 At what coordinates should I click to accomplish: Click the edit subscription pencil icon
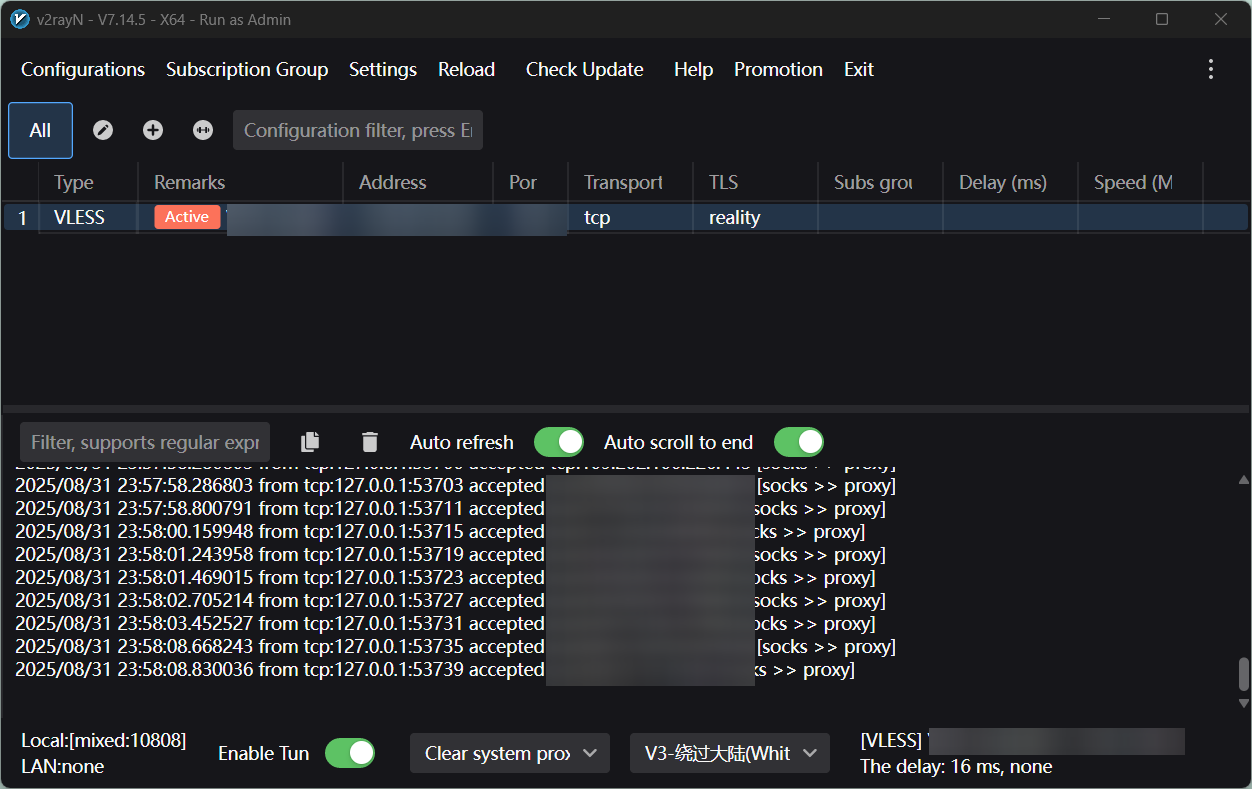[x=103, y=130]
